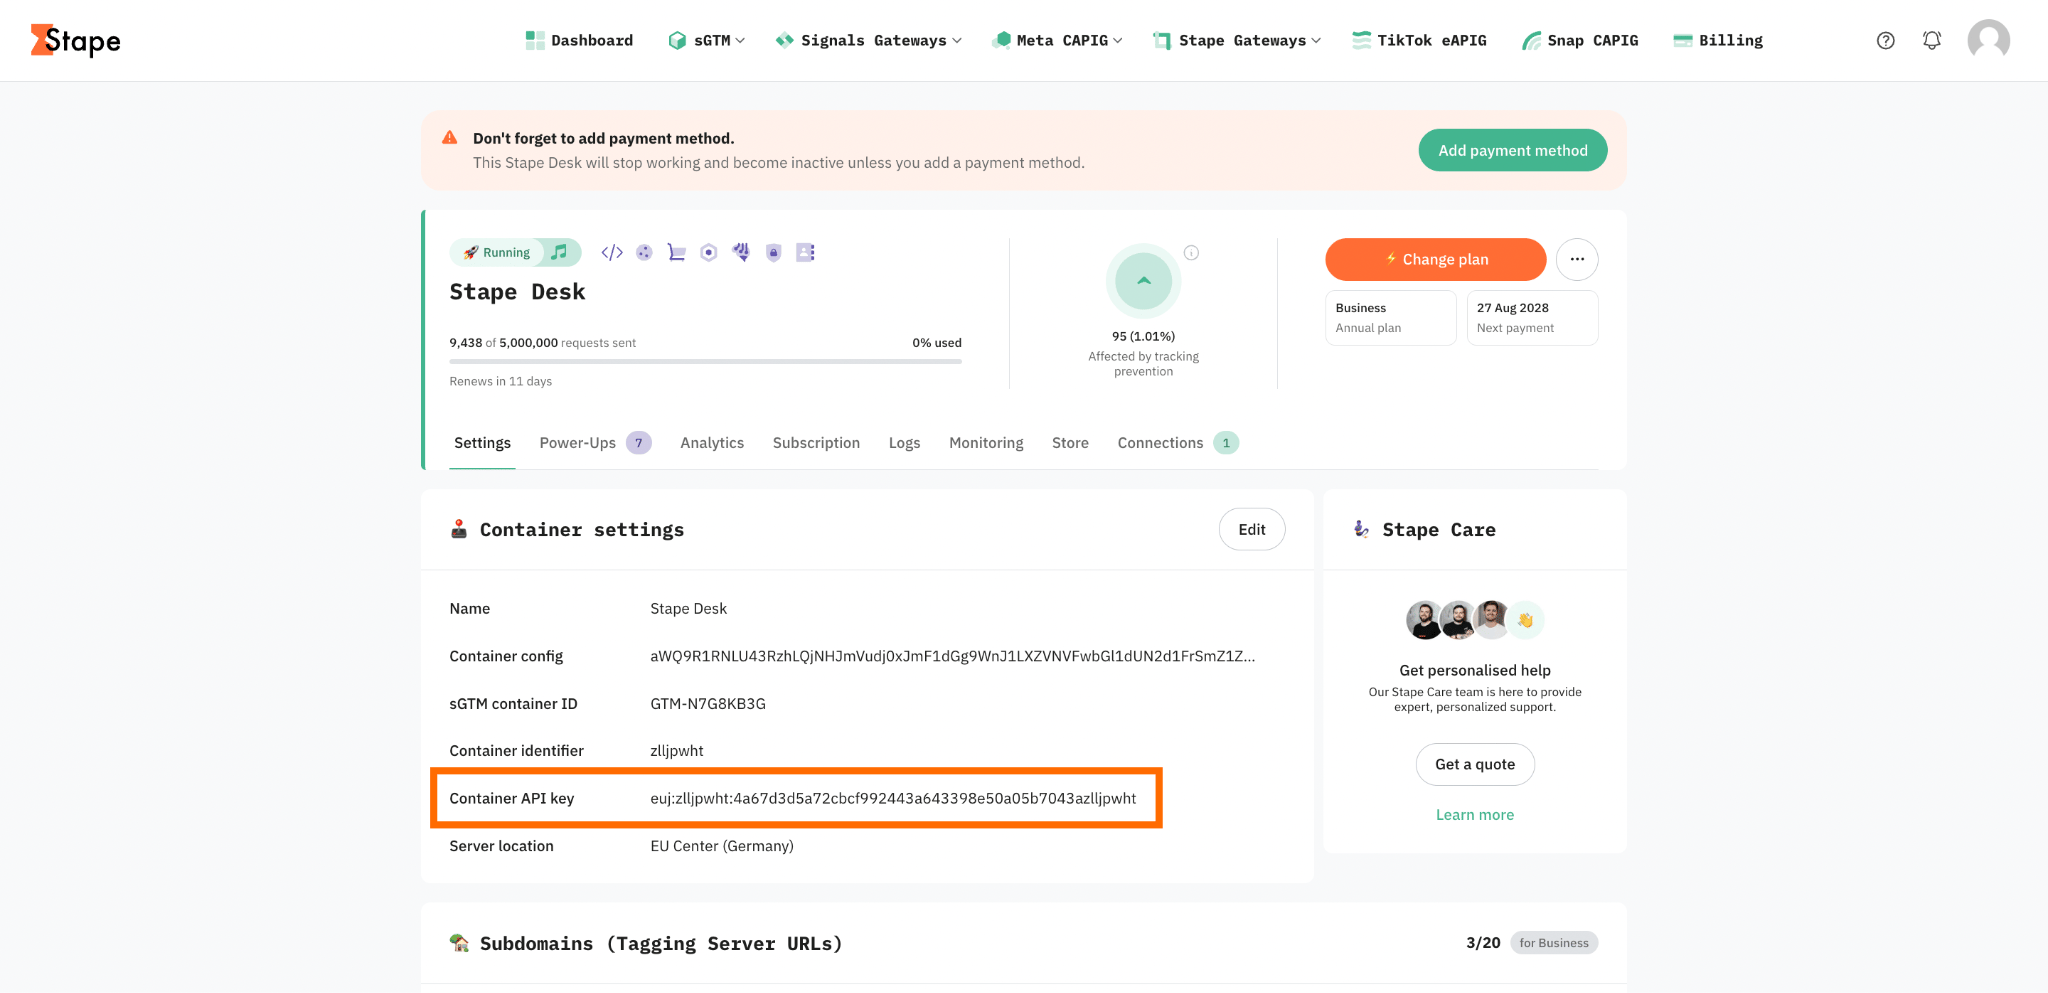Click the Business Annual plan card

click(x=1391, y=318)
